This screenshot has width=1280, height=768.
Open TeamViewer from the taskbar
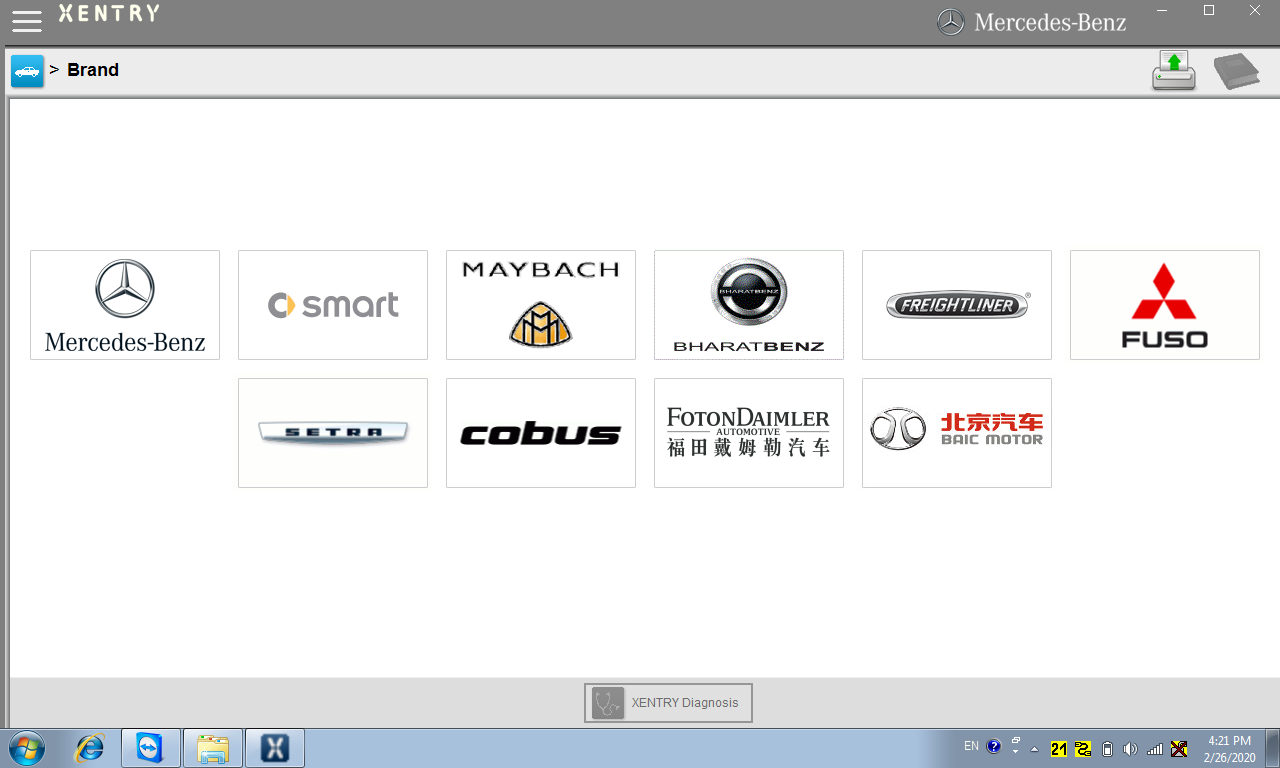click(x=151, y=748)
